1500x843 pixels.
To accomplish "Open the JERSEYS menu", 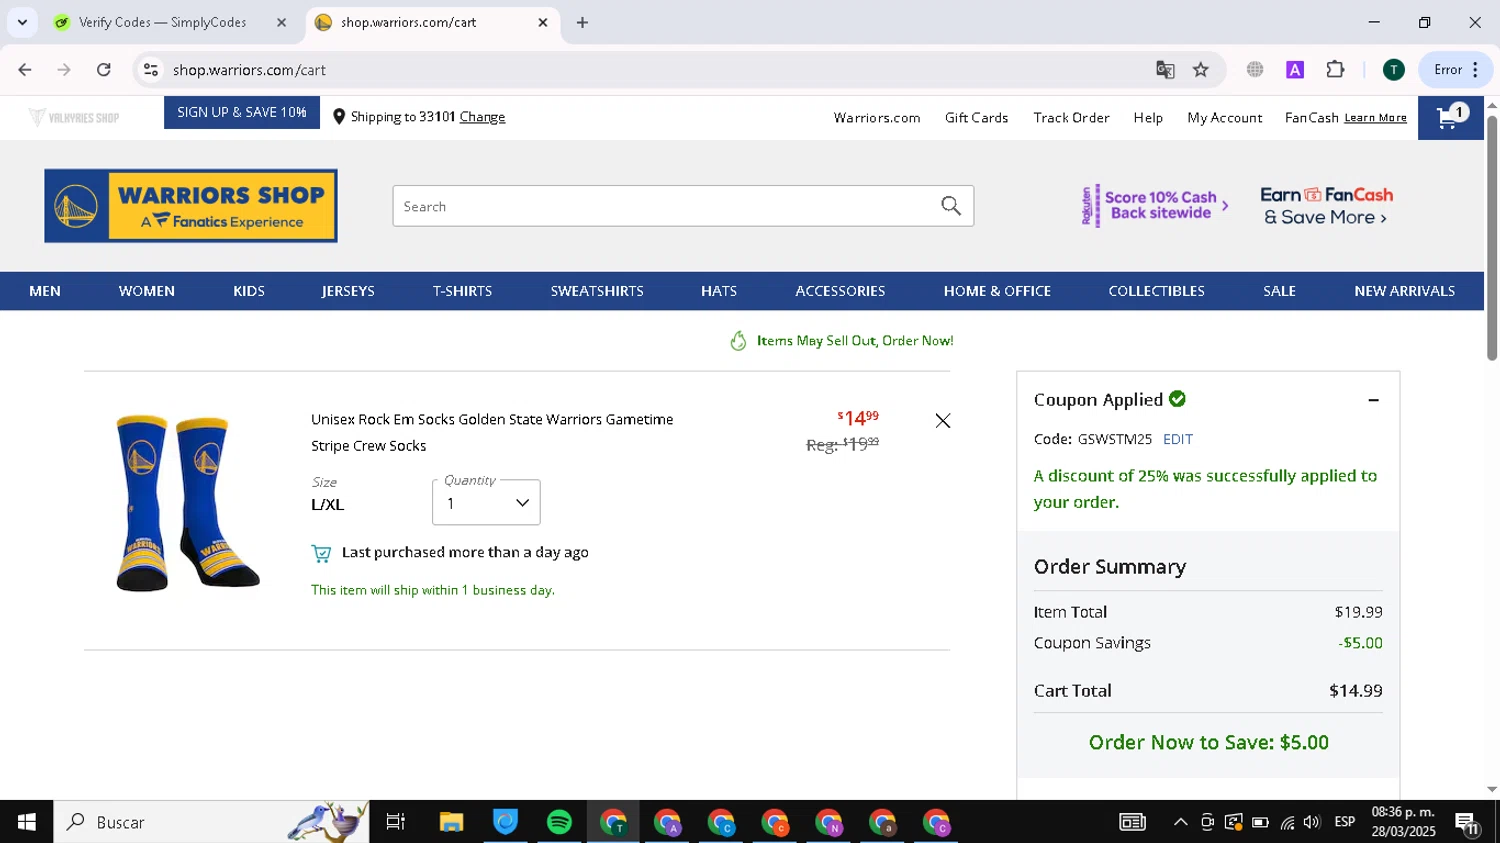I will coord(348,291).
